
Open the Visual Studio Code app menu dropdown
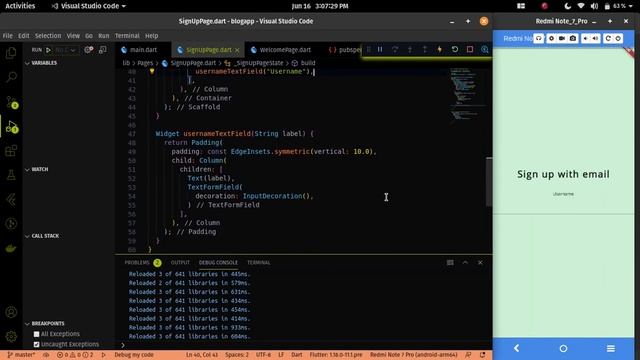tap(89, 6)
